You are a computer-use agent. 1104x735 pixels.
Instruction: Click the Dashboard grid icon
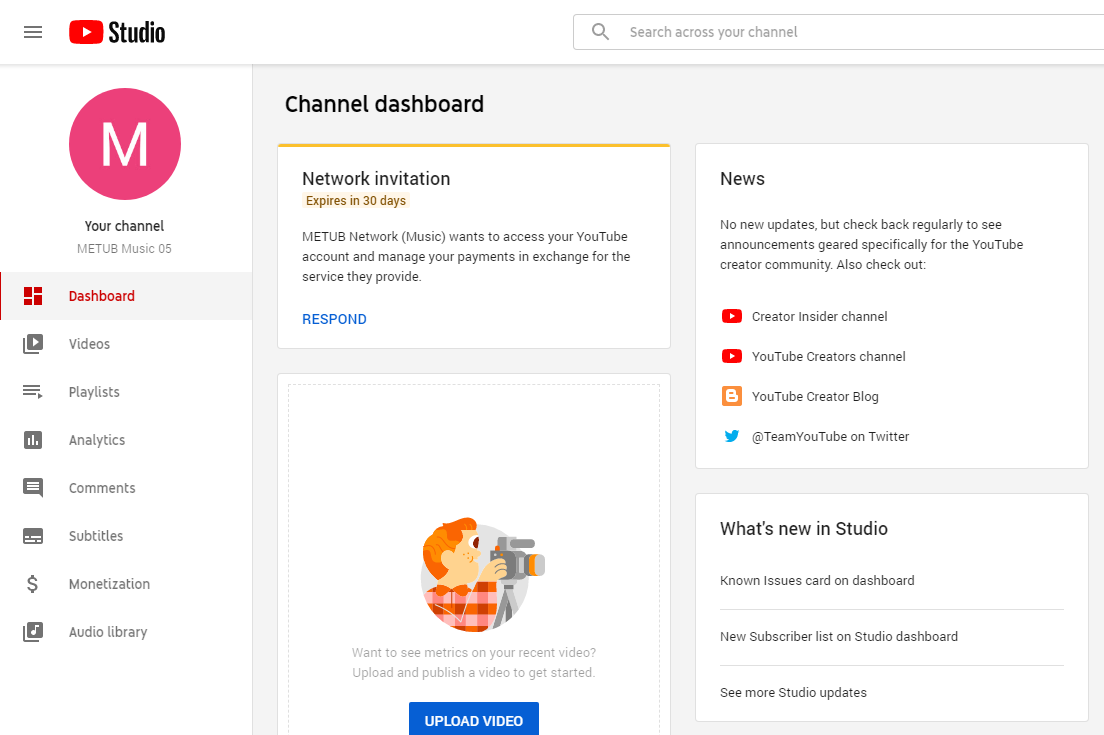pos(33,296)
